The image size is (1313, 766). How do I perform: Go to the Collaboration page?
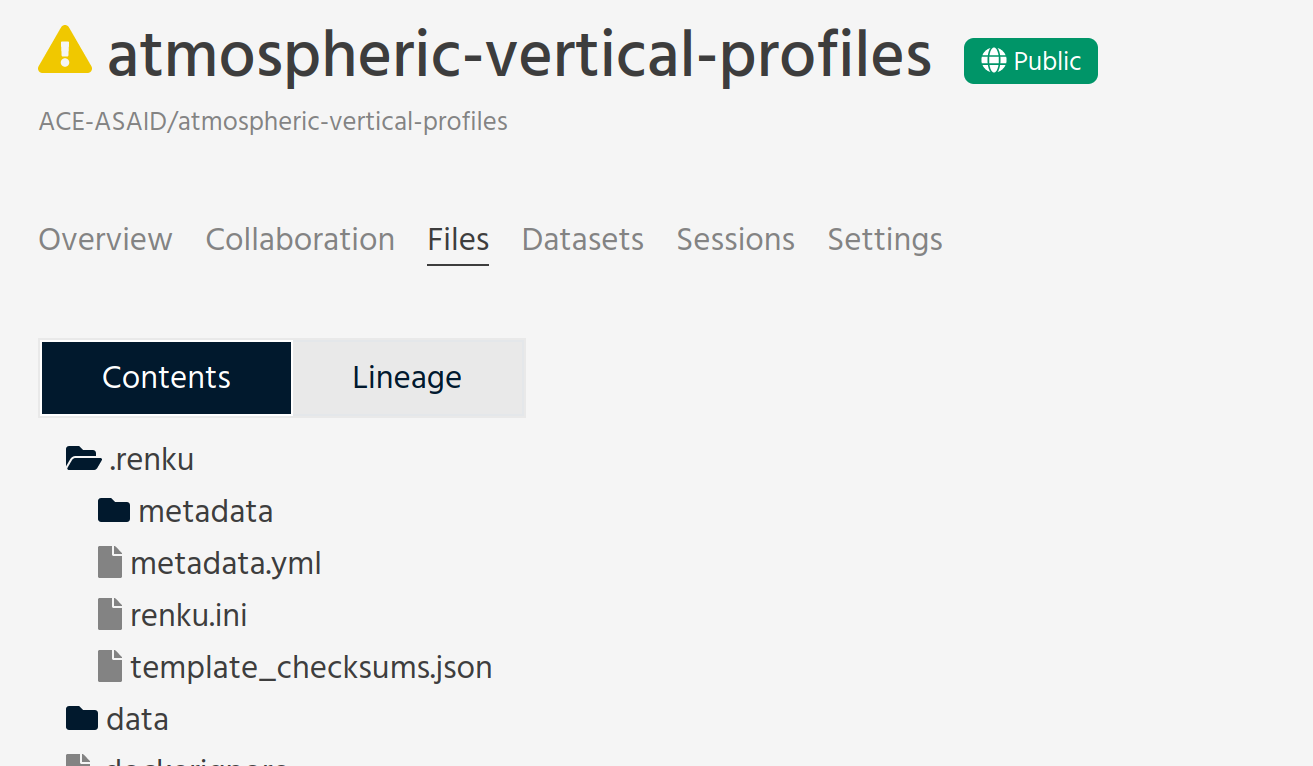point(299,239)
